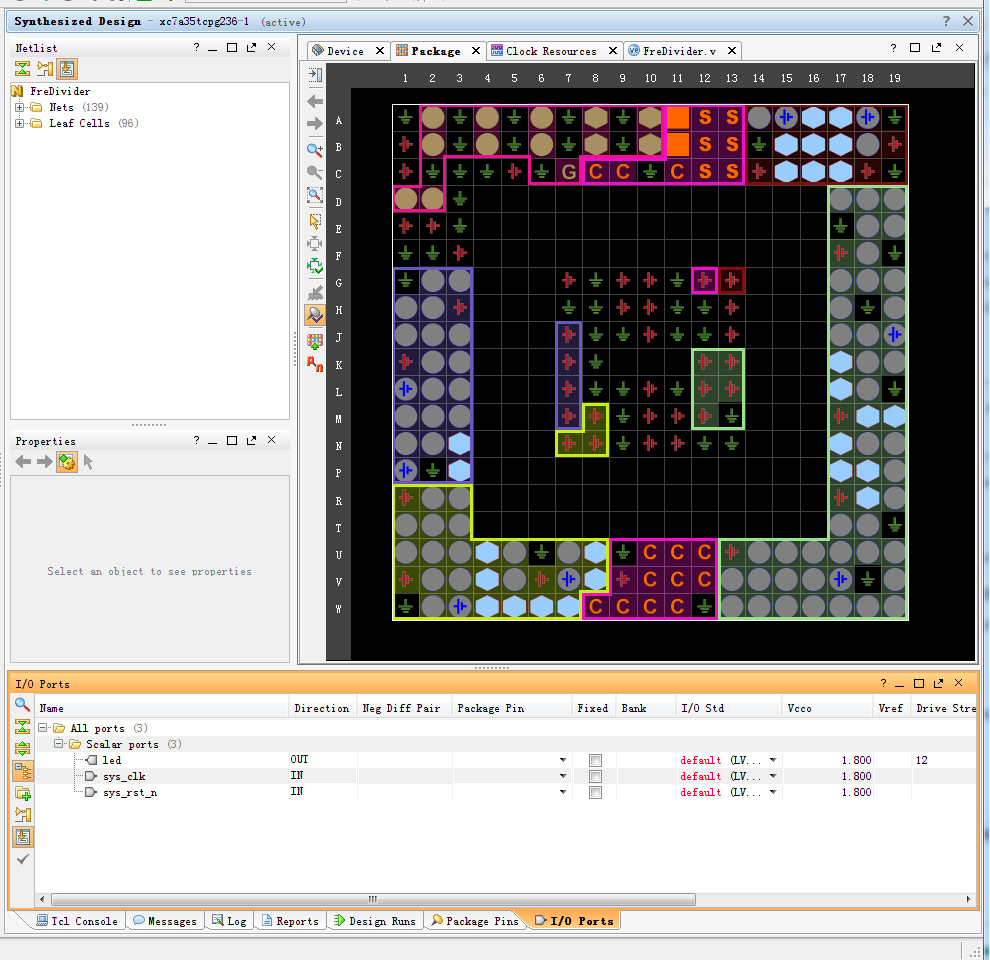This screenshot has width=990, height=960.
Task: Click Collapse All icon in Netlist panel
Action: click(x=22, y=69)
